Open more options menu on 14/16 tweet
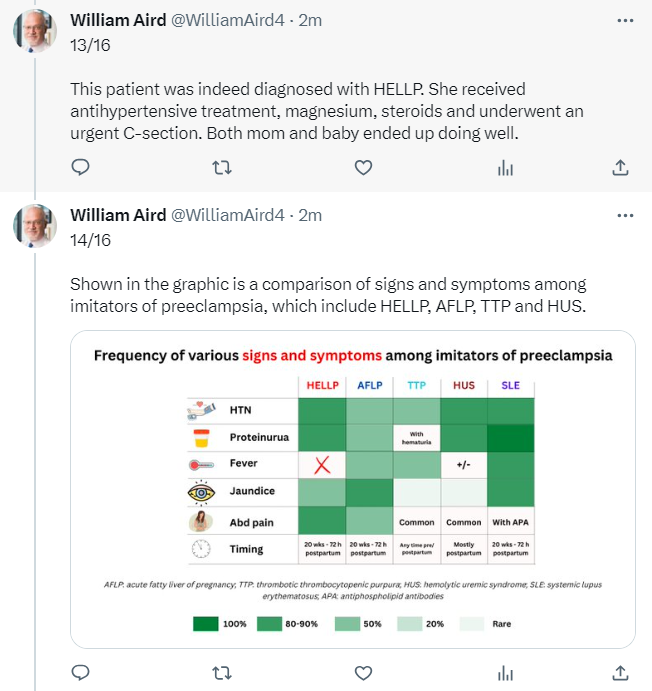652x691 pixels. click(625, 215)
